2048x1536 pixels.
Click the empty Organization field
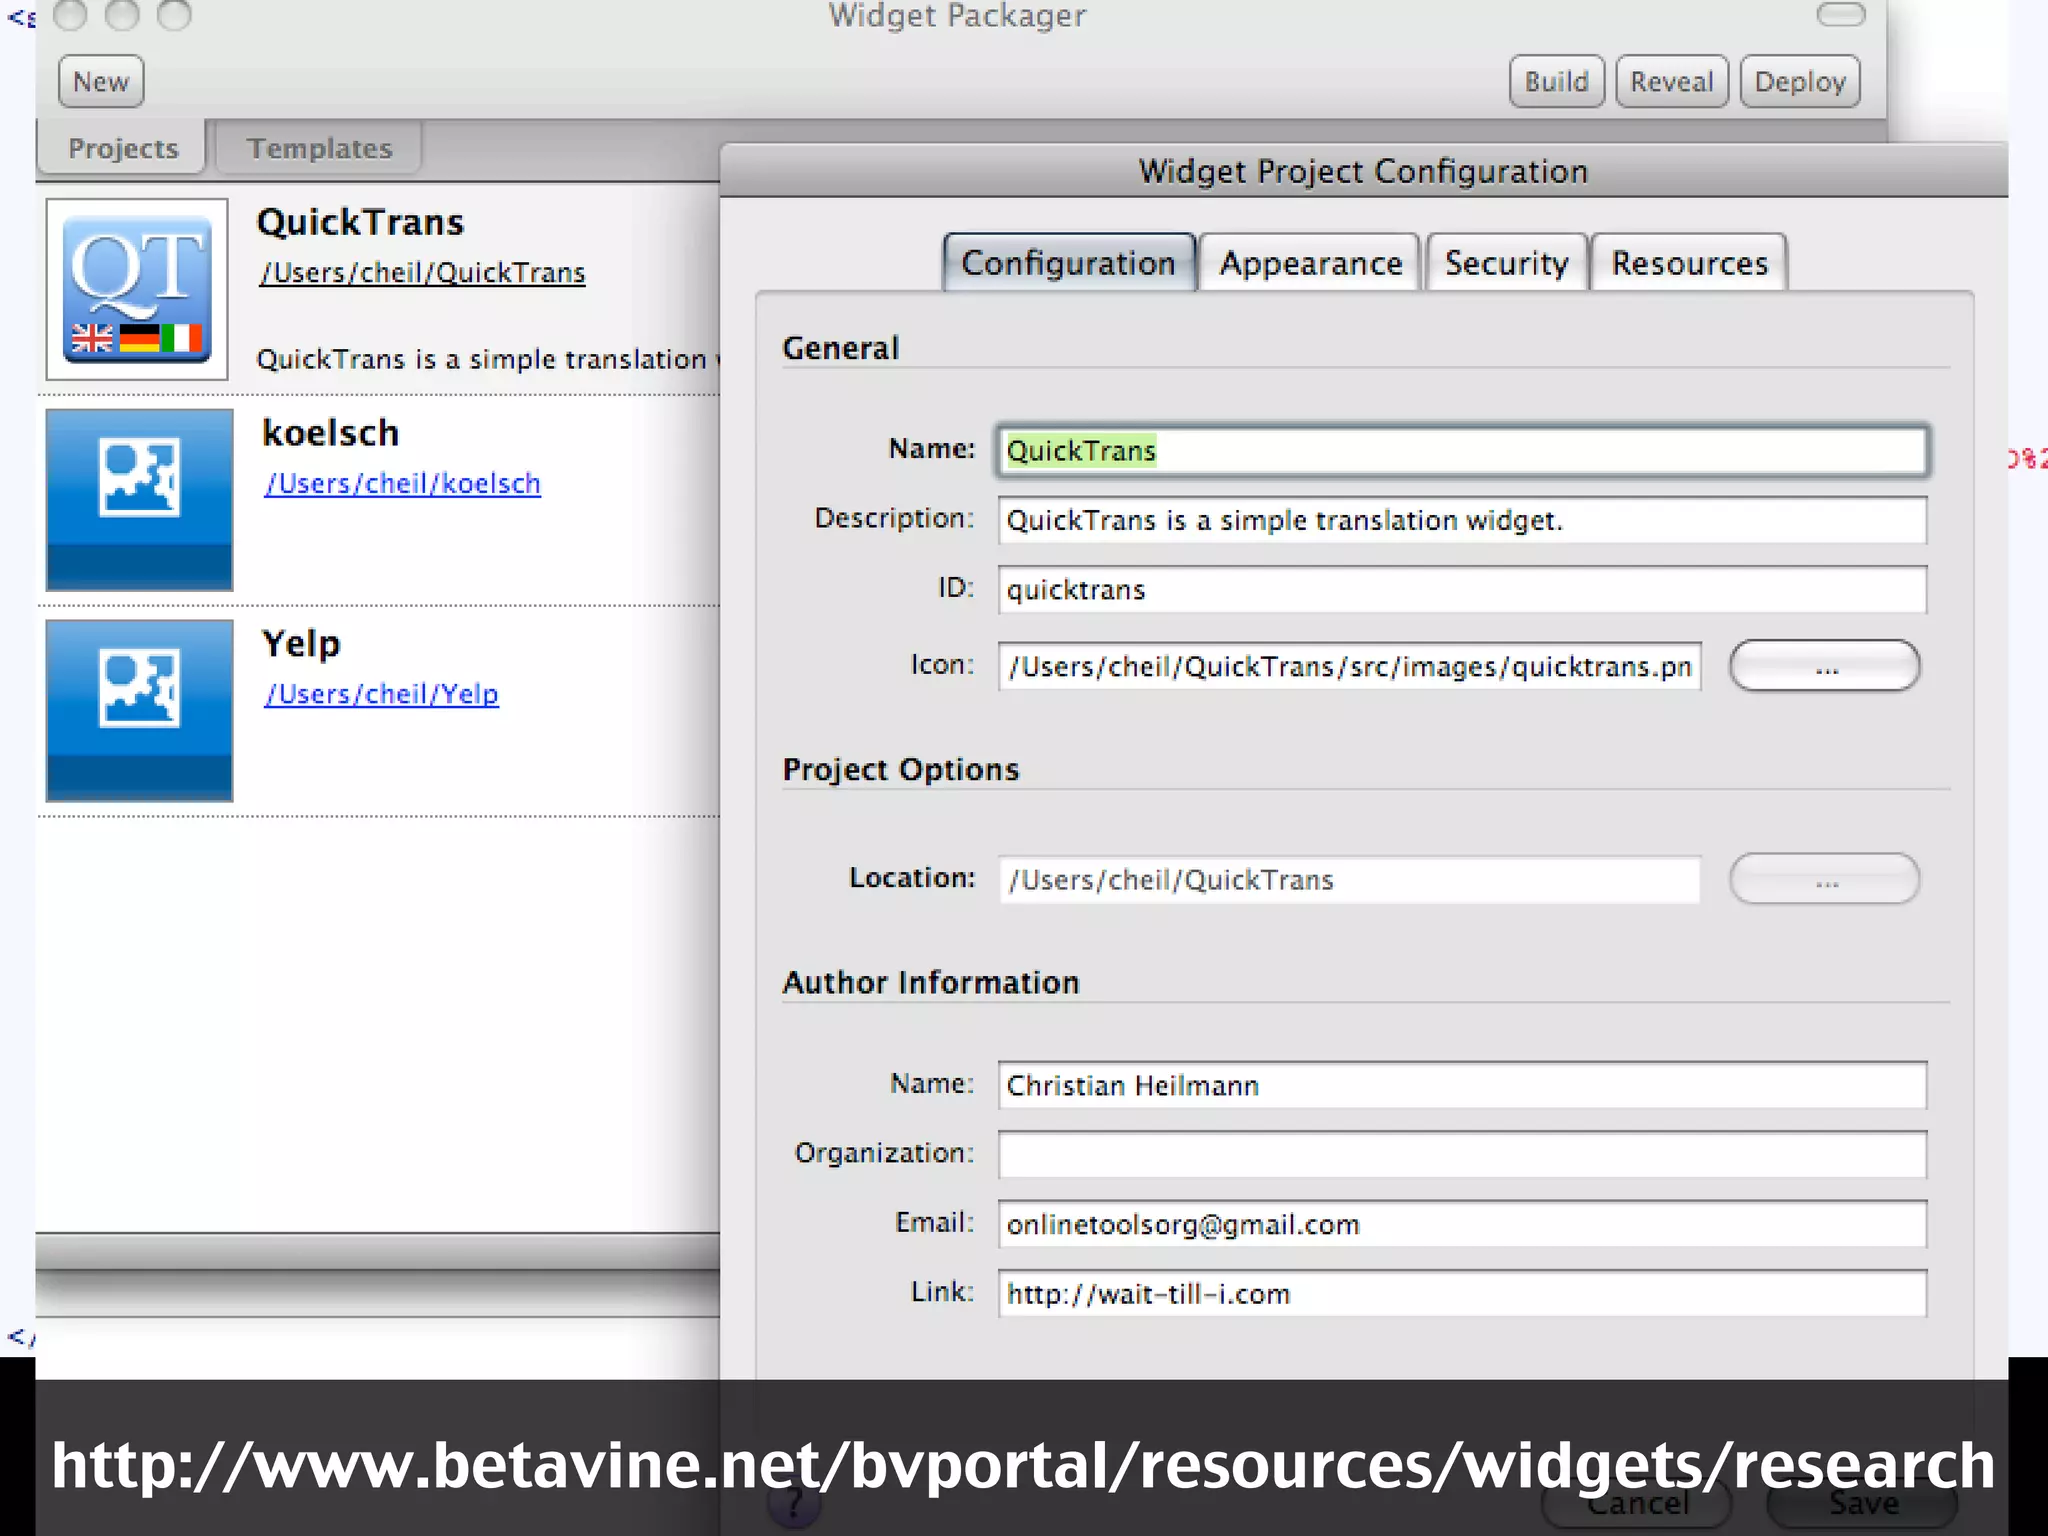[x=1462, y=1155]
